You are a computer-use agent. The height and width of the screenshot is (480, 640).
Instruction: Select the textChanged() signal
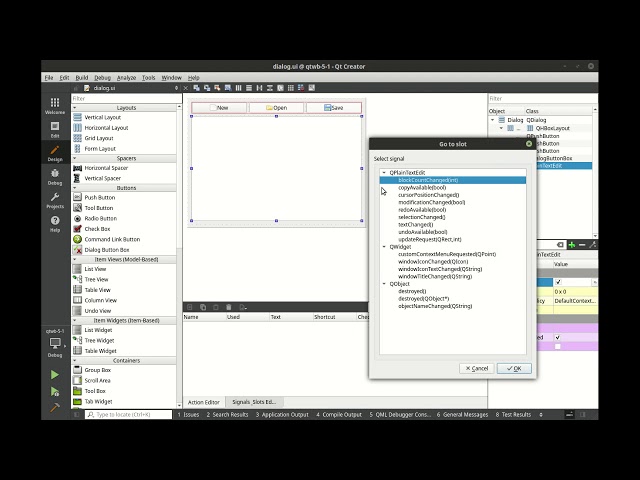tap(416, 224)
